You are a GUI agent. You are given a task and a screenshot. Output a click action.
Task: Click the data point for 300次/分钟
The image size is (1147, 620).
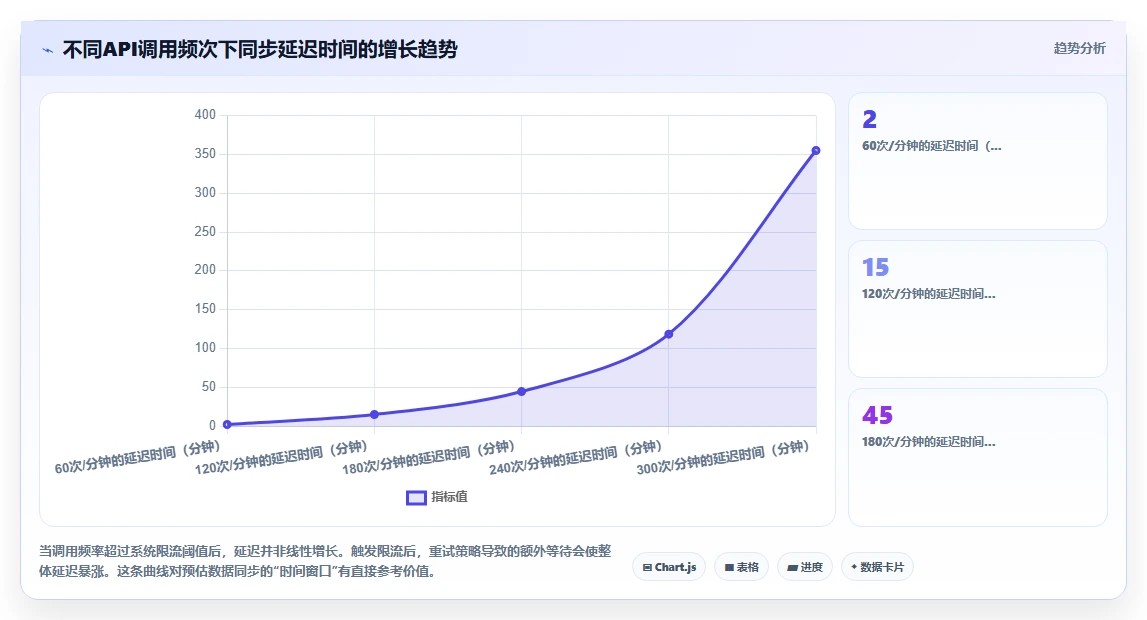816,151
